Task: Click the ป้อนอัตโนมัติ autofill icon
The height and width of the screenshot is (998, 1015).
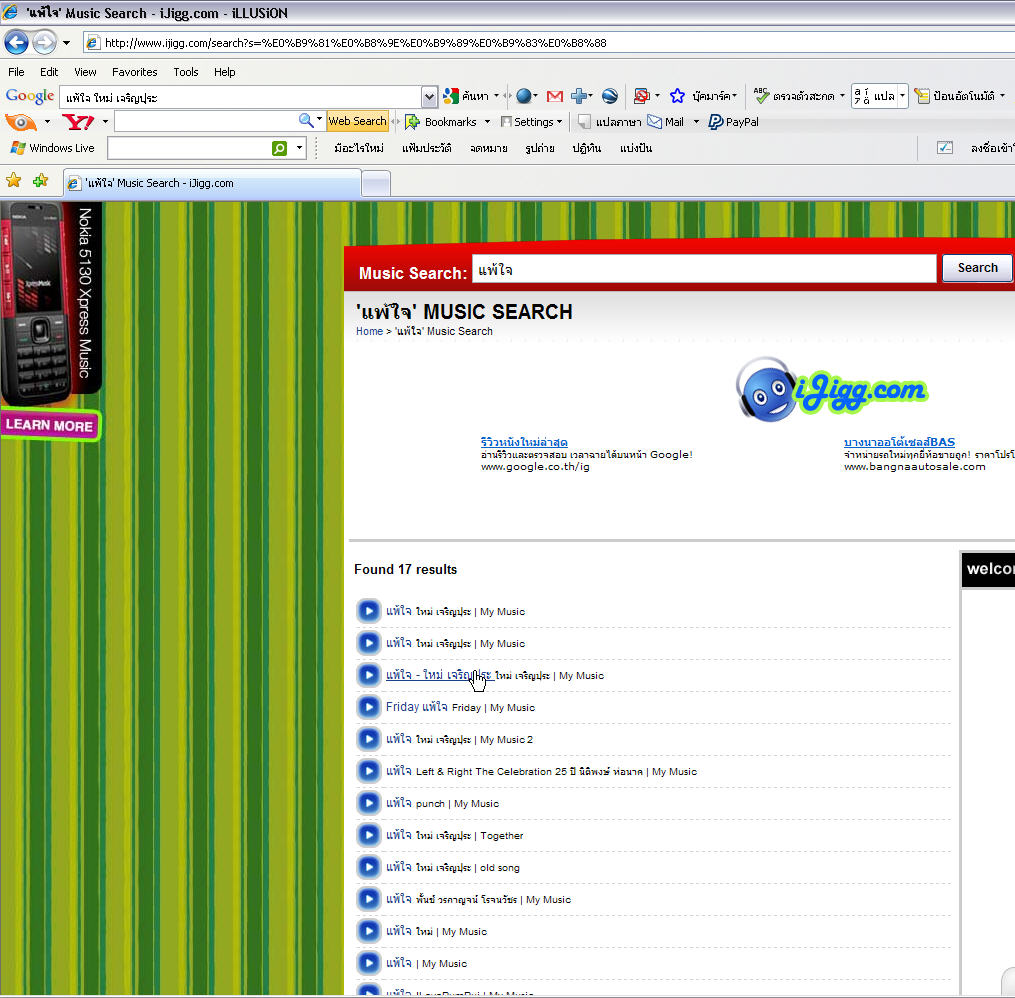Action: coord(922,96)
